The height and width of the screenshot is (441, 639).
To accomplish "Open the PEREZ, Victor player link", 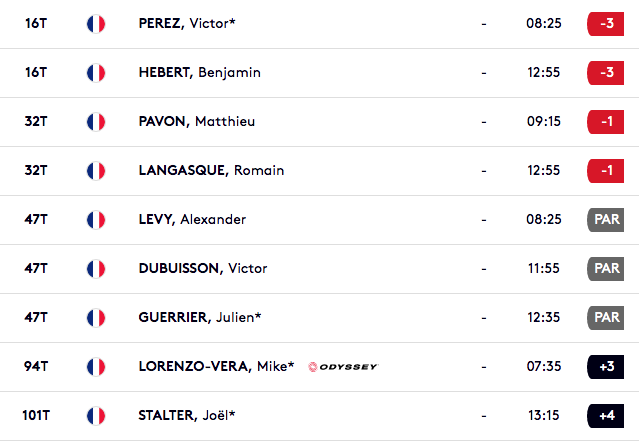I will pyautogui.click(x=187, y=23).
